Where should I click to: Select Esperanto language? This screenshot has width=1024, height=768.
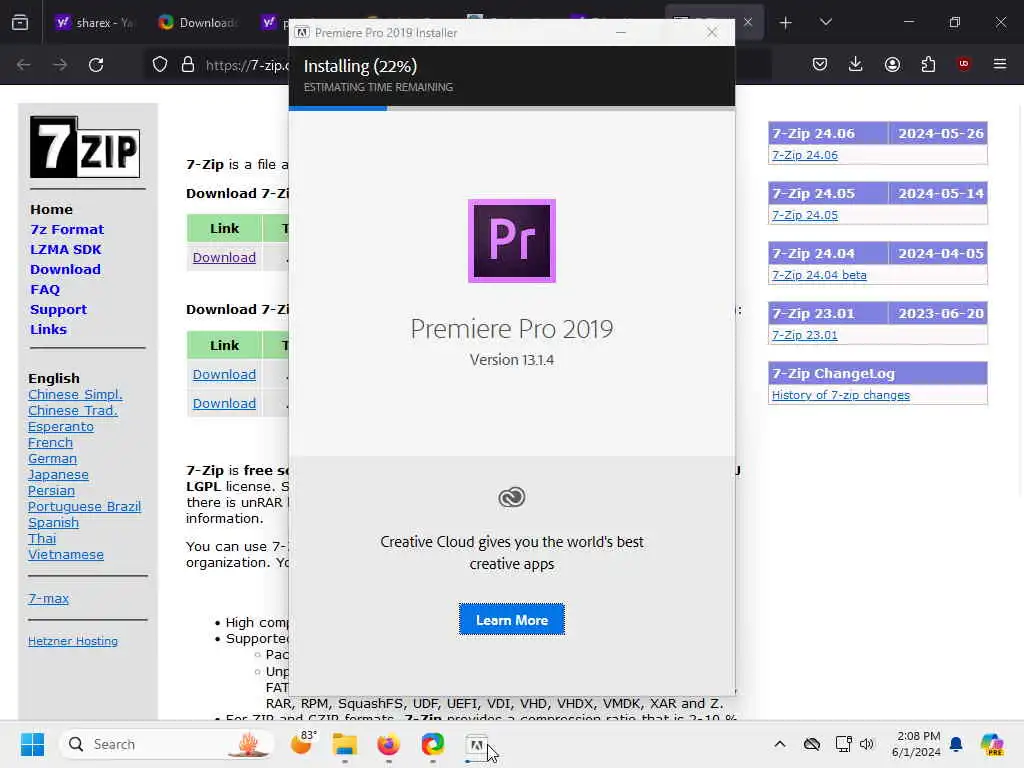(61, 426)
